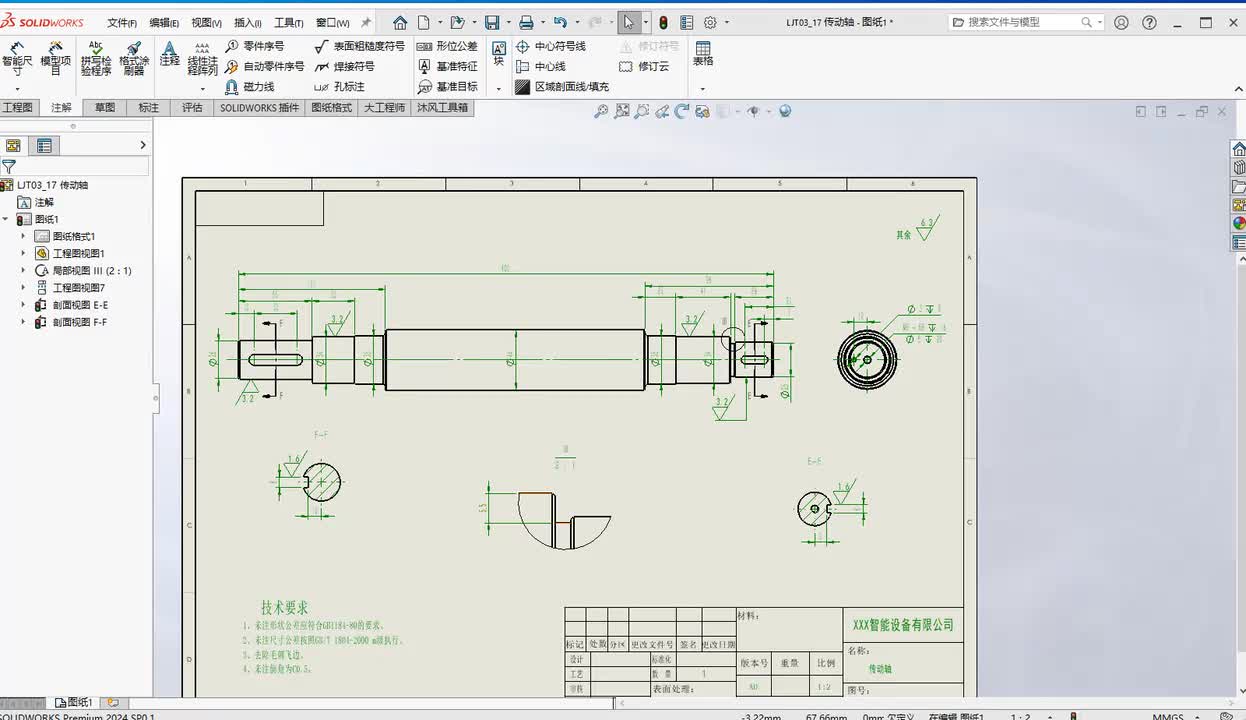Collapse the 图纸1 tree node

pyautogui.click(x=6, y=219)
